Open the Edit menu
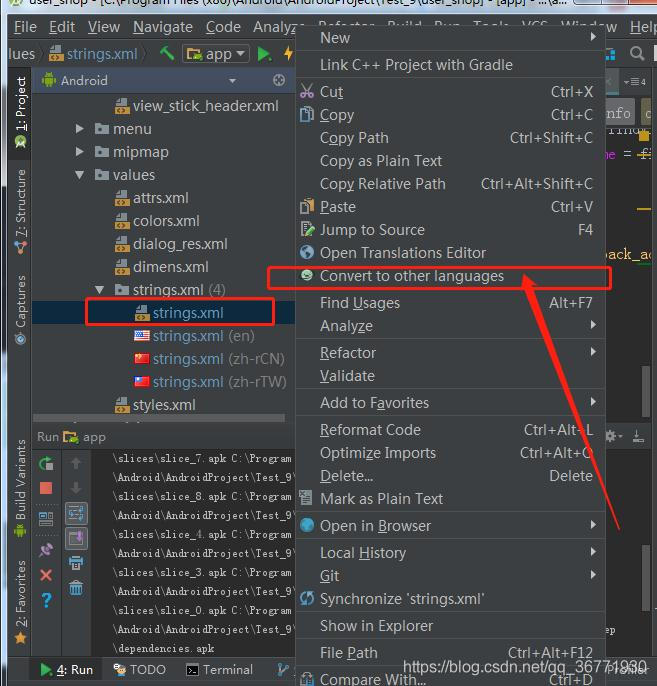This screenshot has width=657, height=686. click(62, 27)
